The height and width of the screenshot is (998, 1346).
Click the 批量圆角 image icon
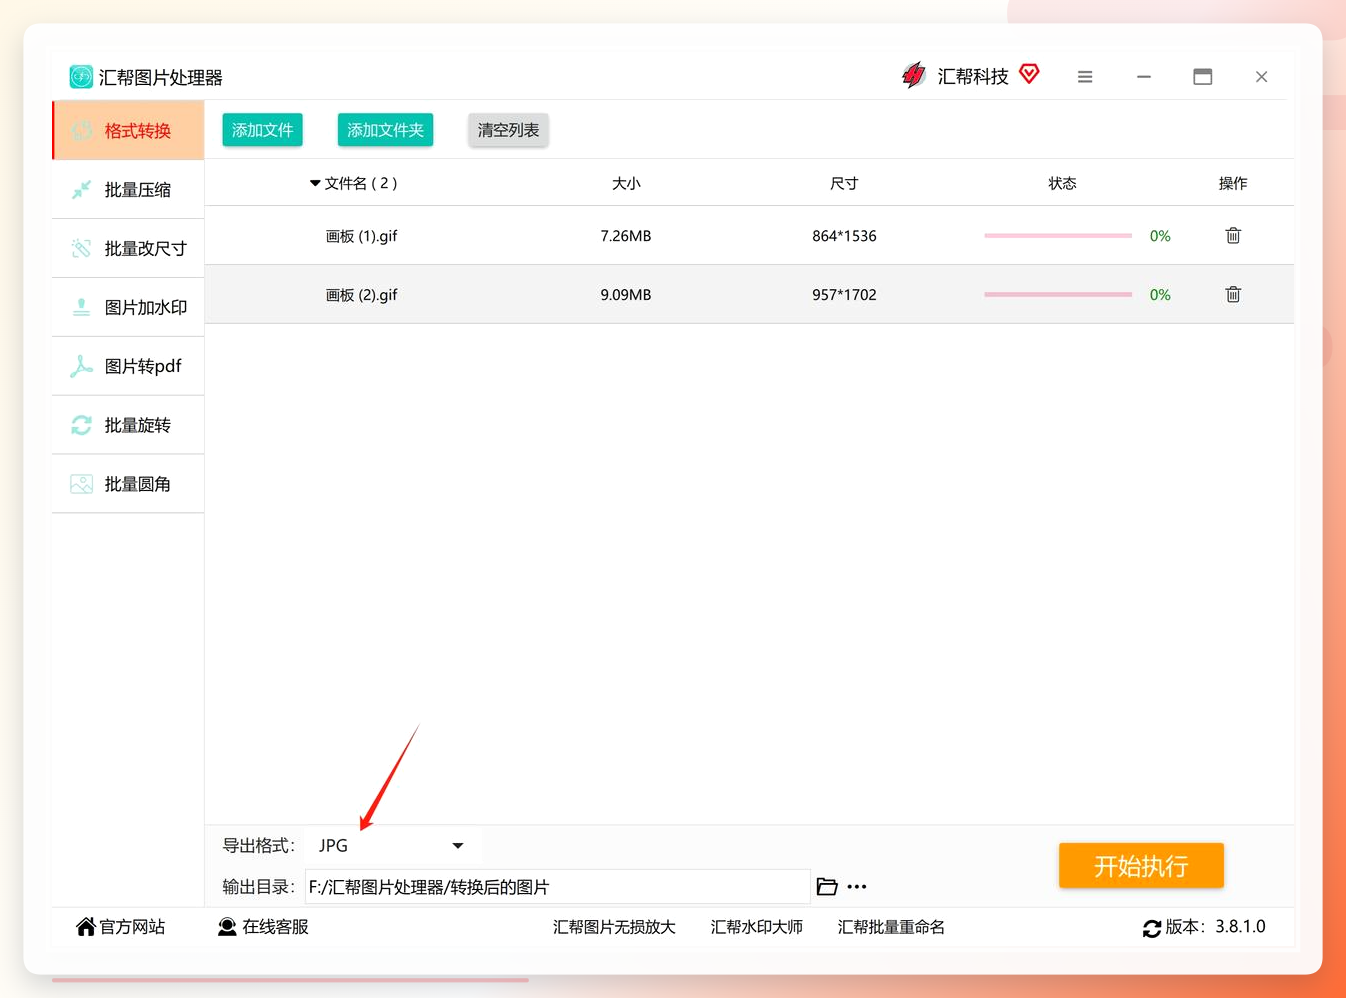pyautogui.click(x=81, y=484)
